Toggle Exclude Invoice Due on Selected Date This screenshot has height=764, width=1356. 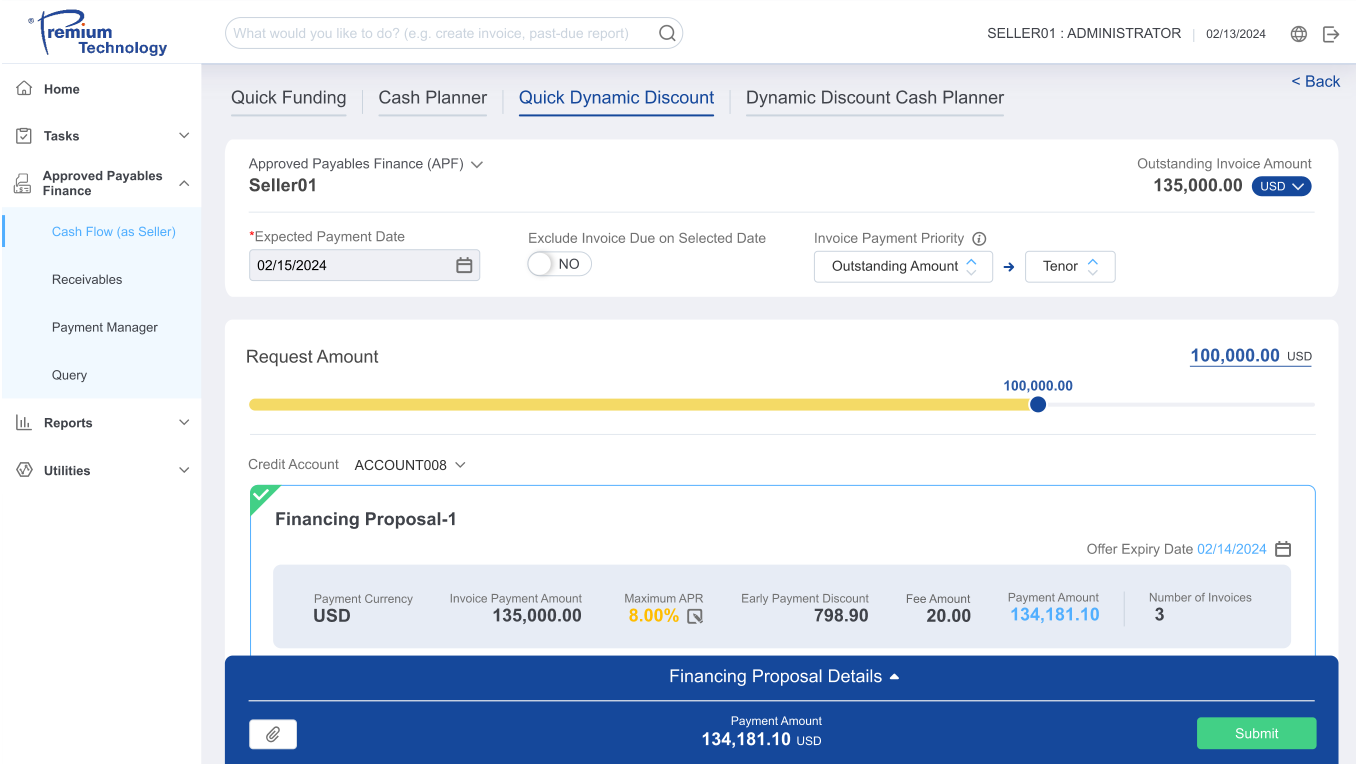tap(559, 264)
